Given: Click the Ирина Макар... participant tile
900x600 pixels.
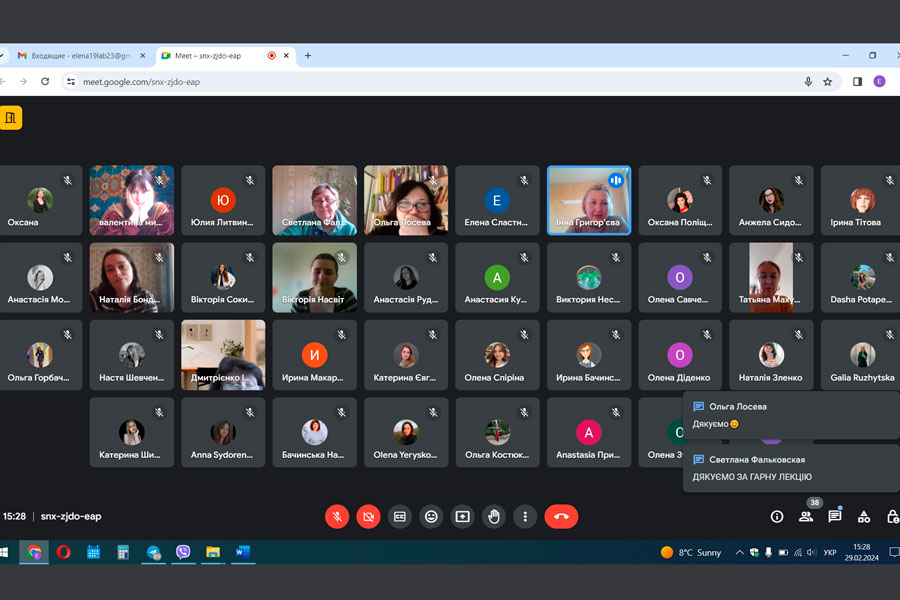Looking at the screenshot, I should [x=315, y=355].
